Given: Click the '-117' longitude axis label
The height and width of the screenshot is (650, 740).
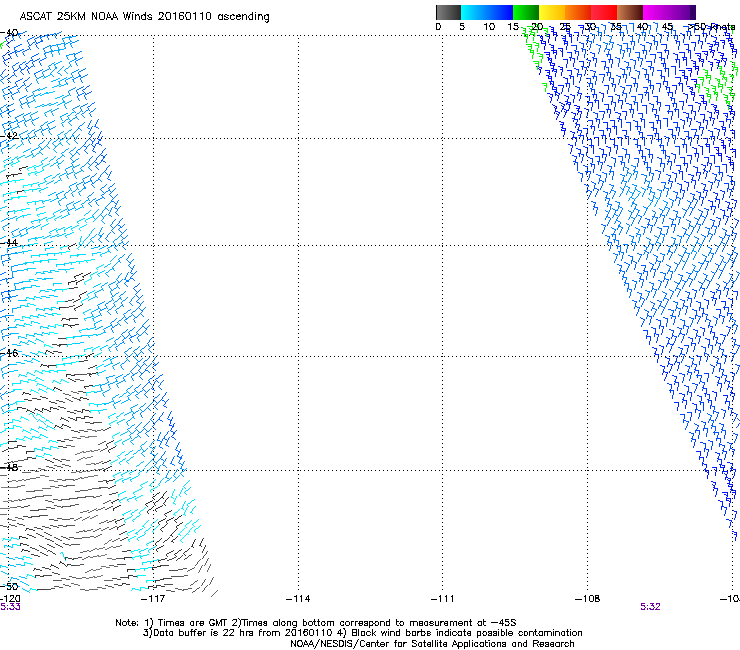Looking at the screenshot, I should pyautogui.click(x=153, y=599).
